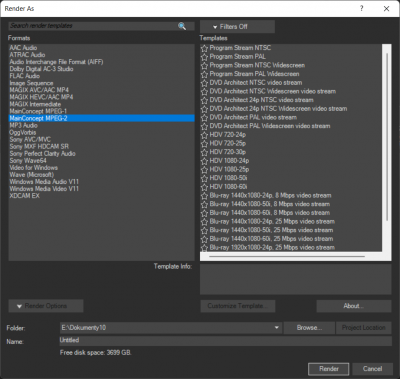
Task: Favorite the Program Stream PAL Widescreen star
Action: pyautogui.click(x=204, y=74)
